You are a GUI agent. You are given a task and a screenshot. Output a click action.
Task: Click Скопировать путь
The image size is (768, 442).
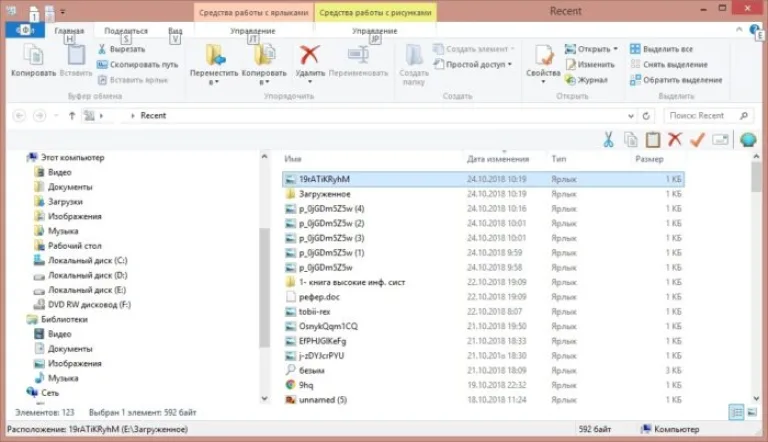click(x=137, y=64)
